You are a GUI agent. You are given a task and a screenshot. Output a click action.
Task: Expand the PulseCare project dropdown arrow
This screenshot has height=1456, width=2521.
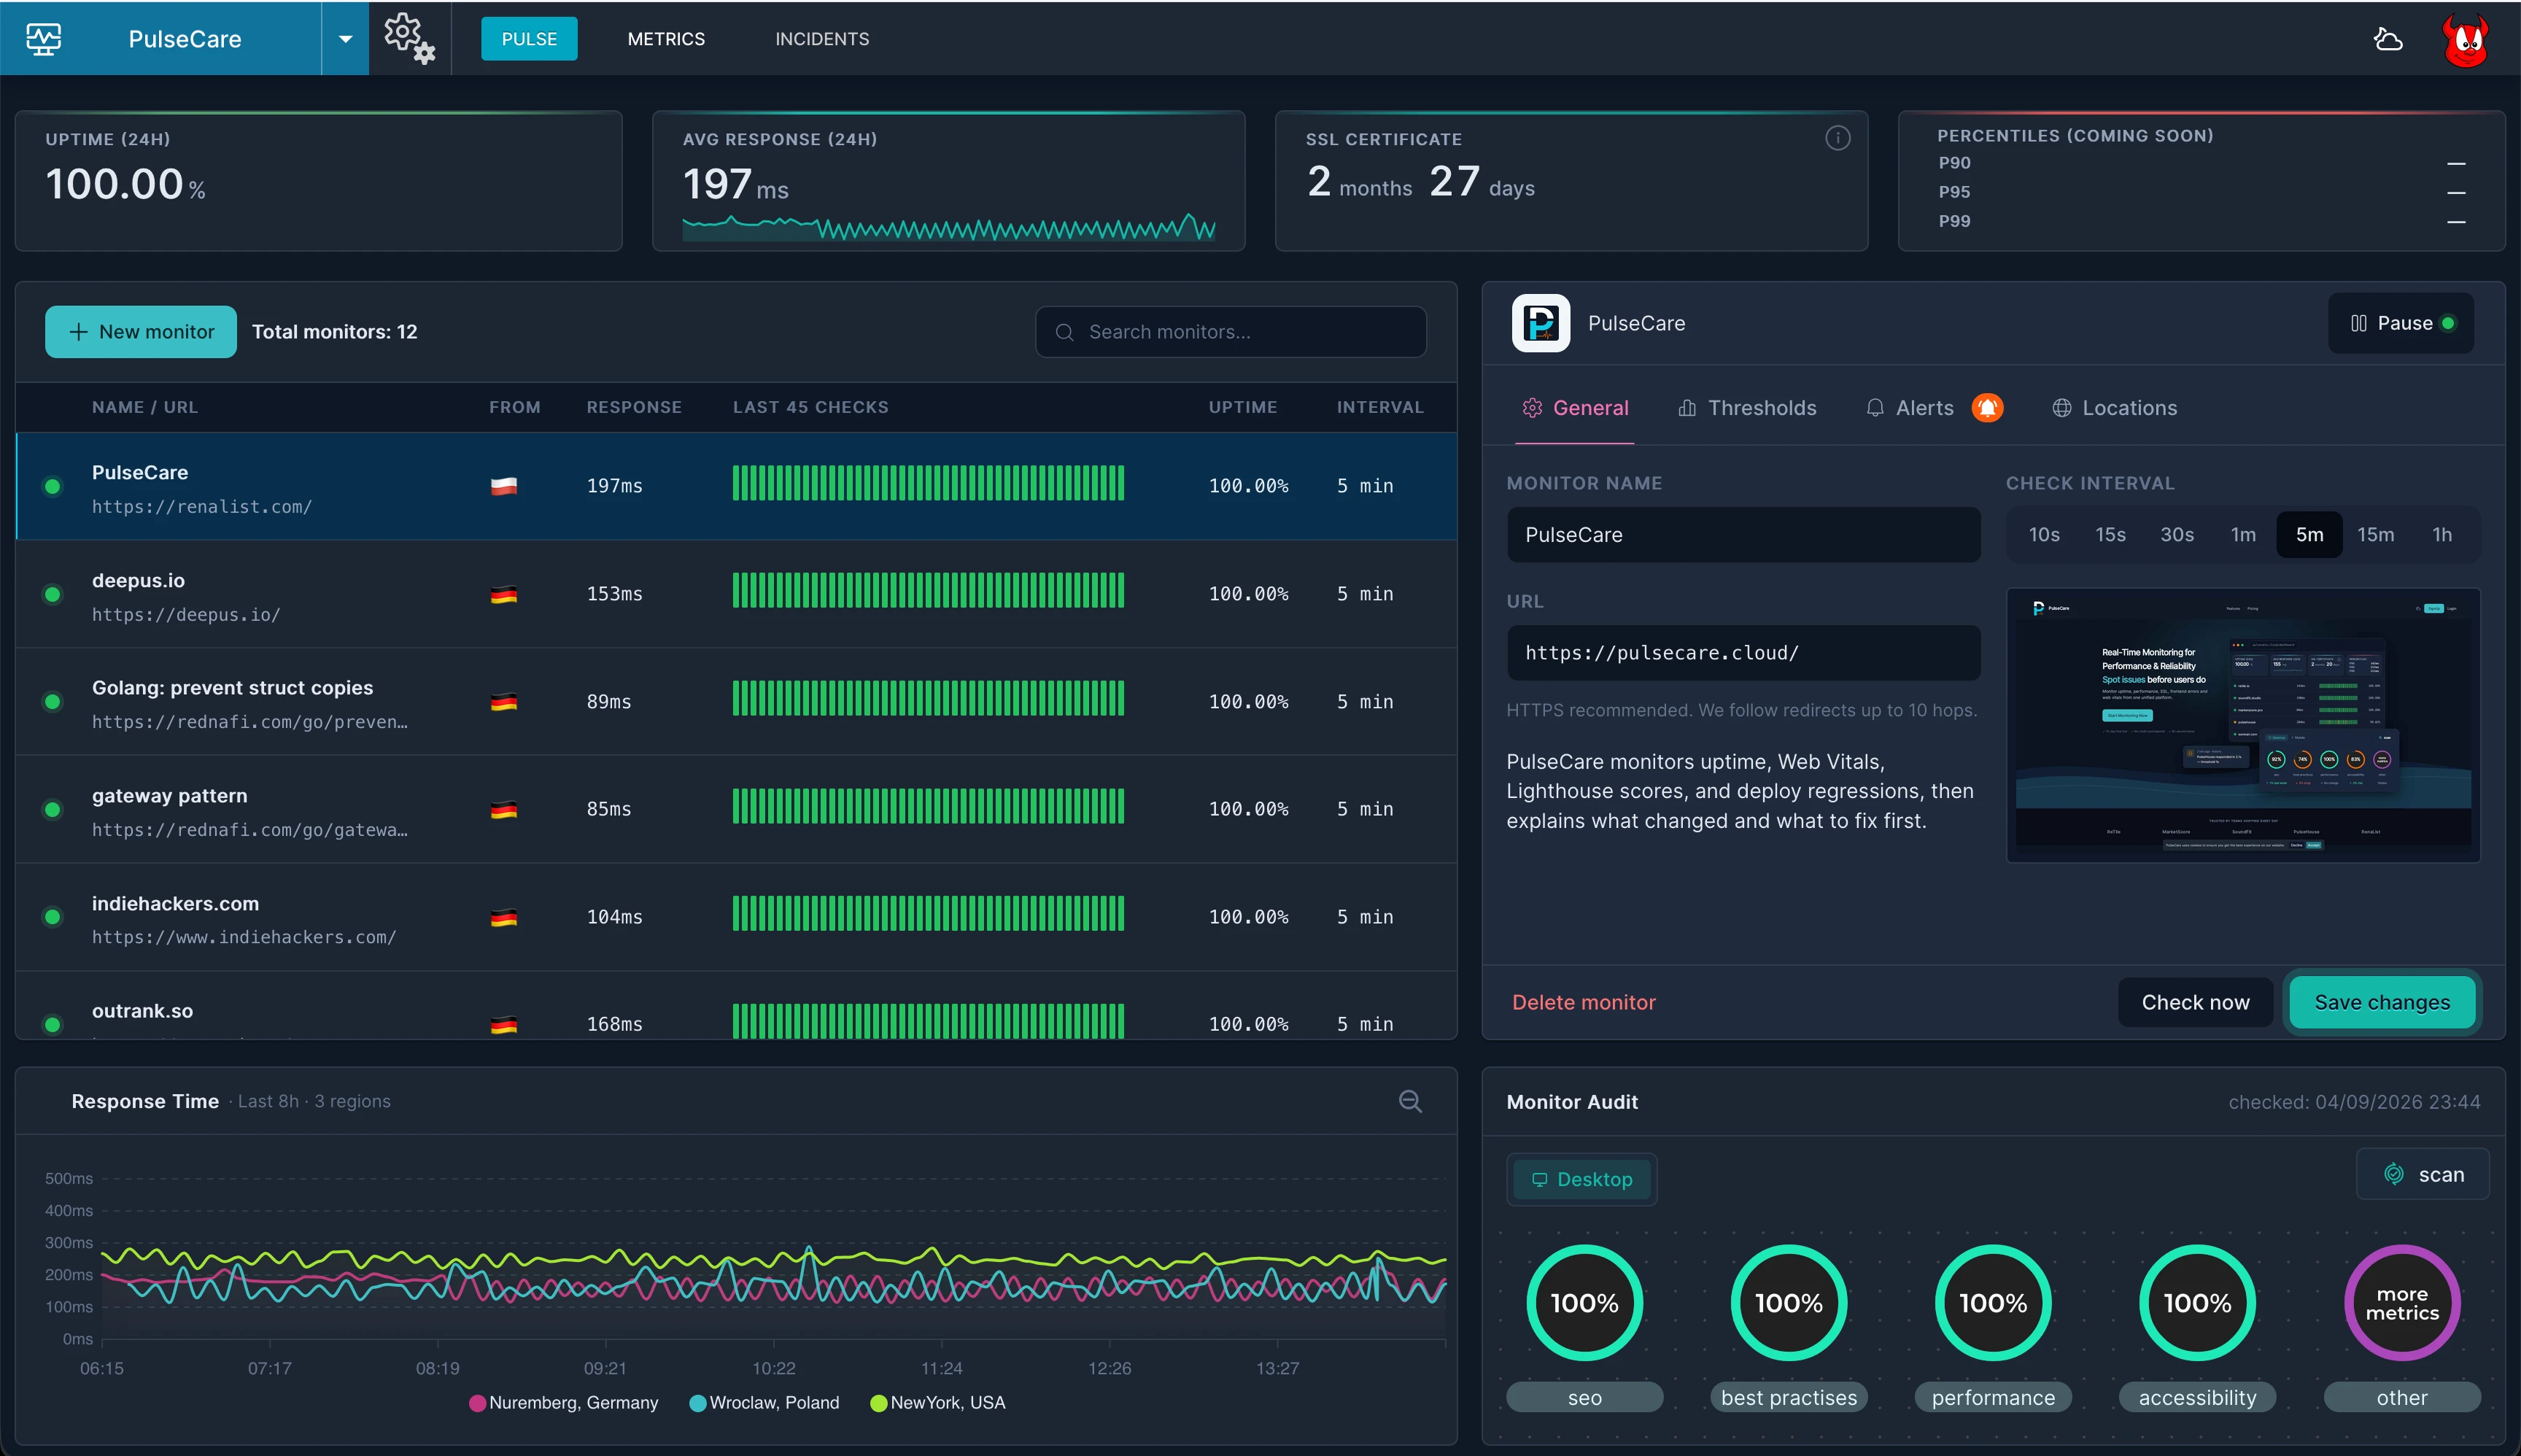(x=345, y=39)
